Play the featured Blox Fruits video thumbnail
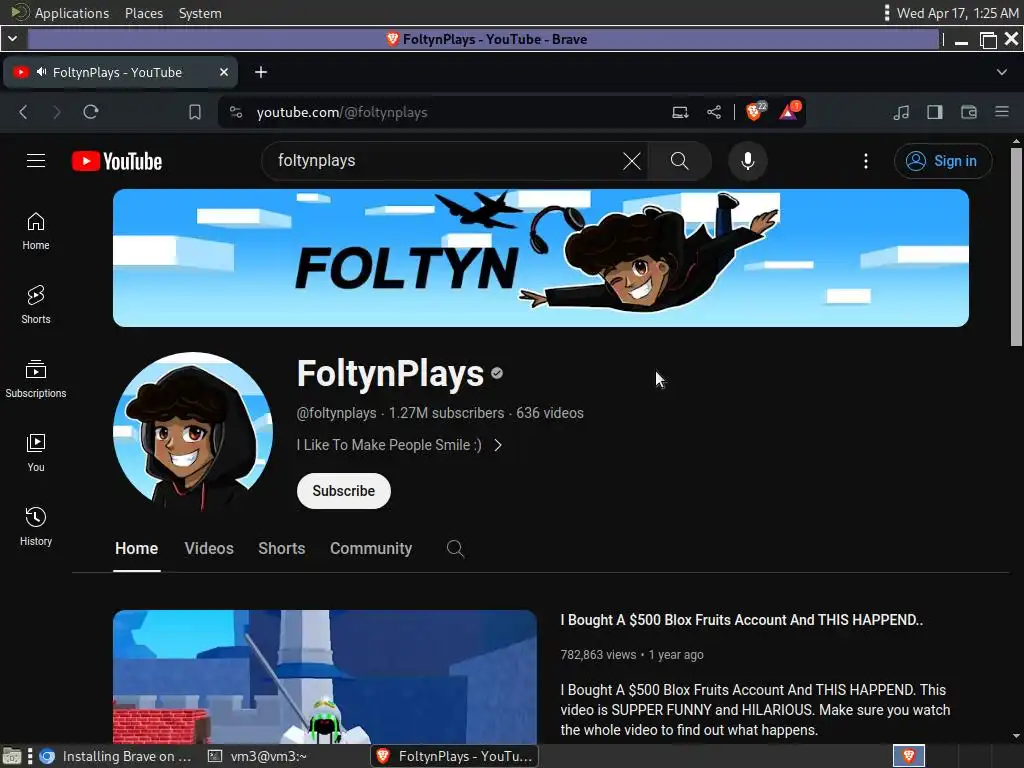 pyautogui.click(x=325, y=677)
